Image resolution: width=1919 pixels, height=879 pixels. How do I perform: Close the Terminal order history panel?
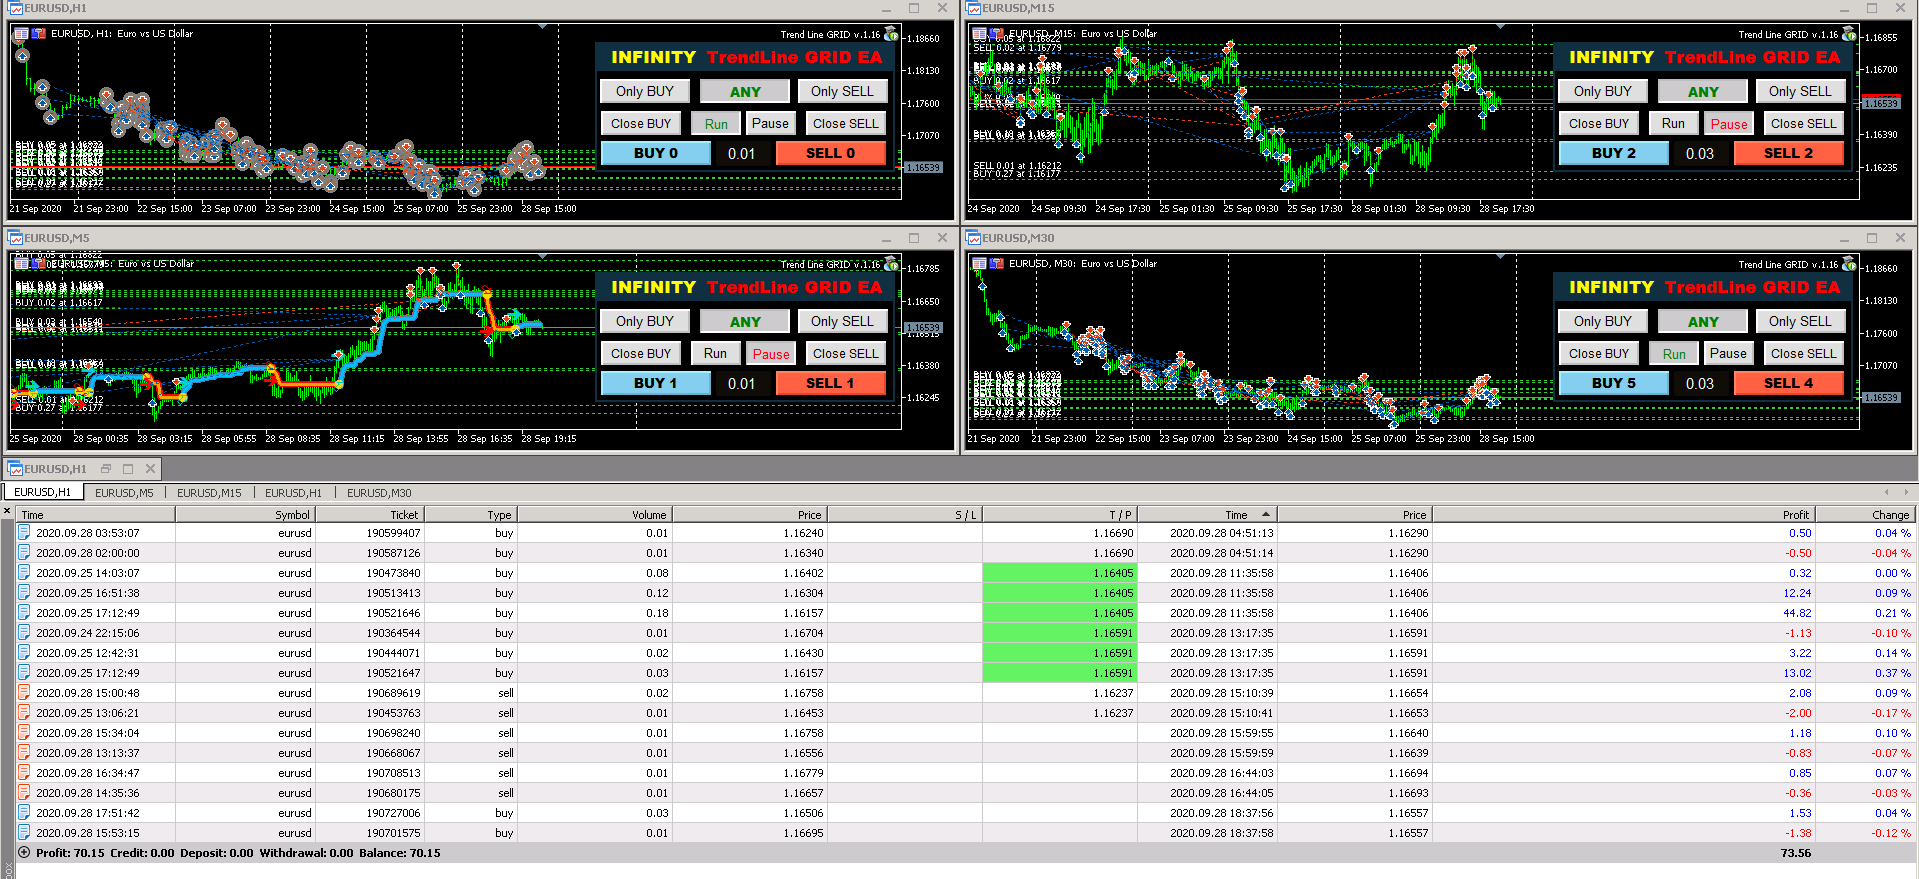coord(7,511)
